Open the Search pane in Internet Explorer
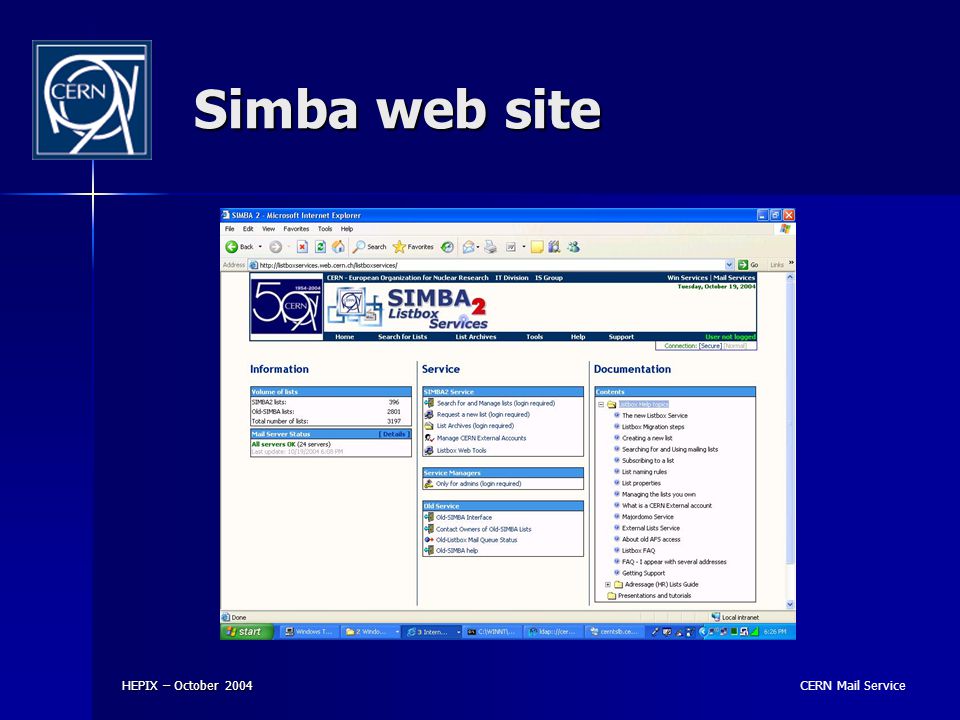This screenshot has width=960, height=720. [370, 247]
